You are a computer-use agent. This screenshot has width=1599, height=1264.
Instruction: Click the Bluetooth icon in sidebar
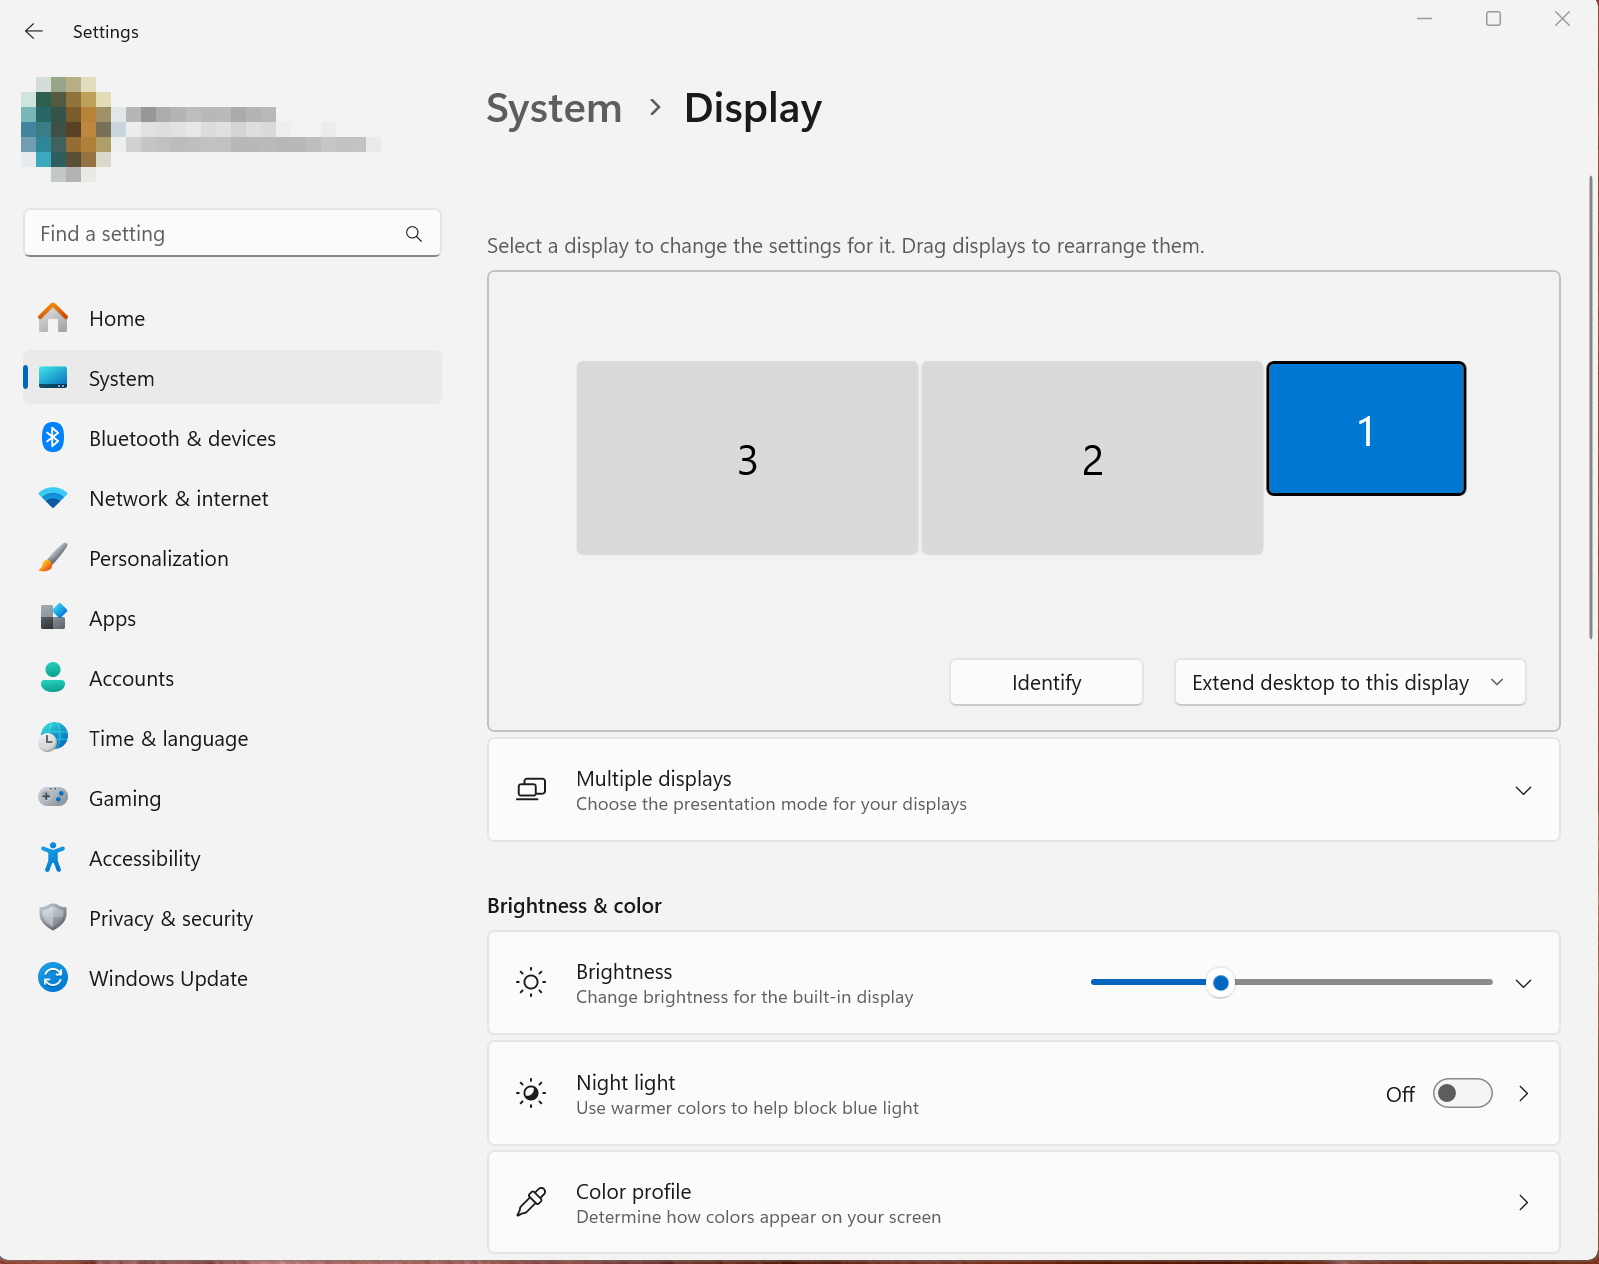[53, 438]
